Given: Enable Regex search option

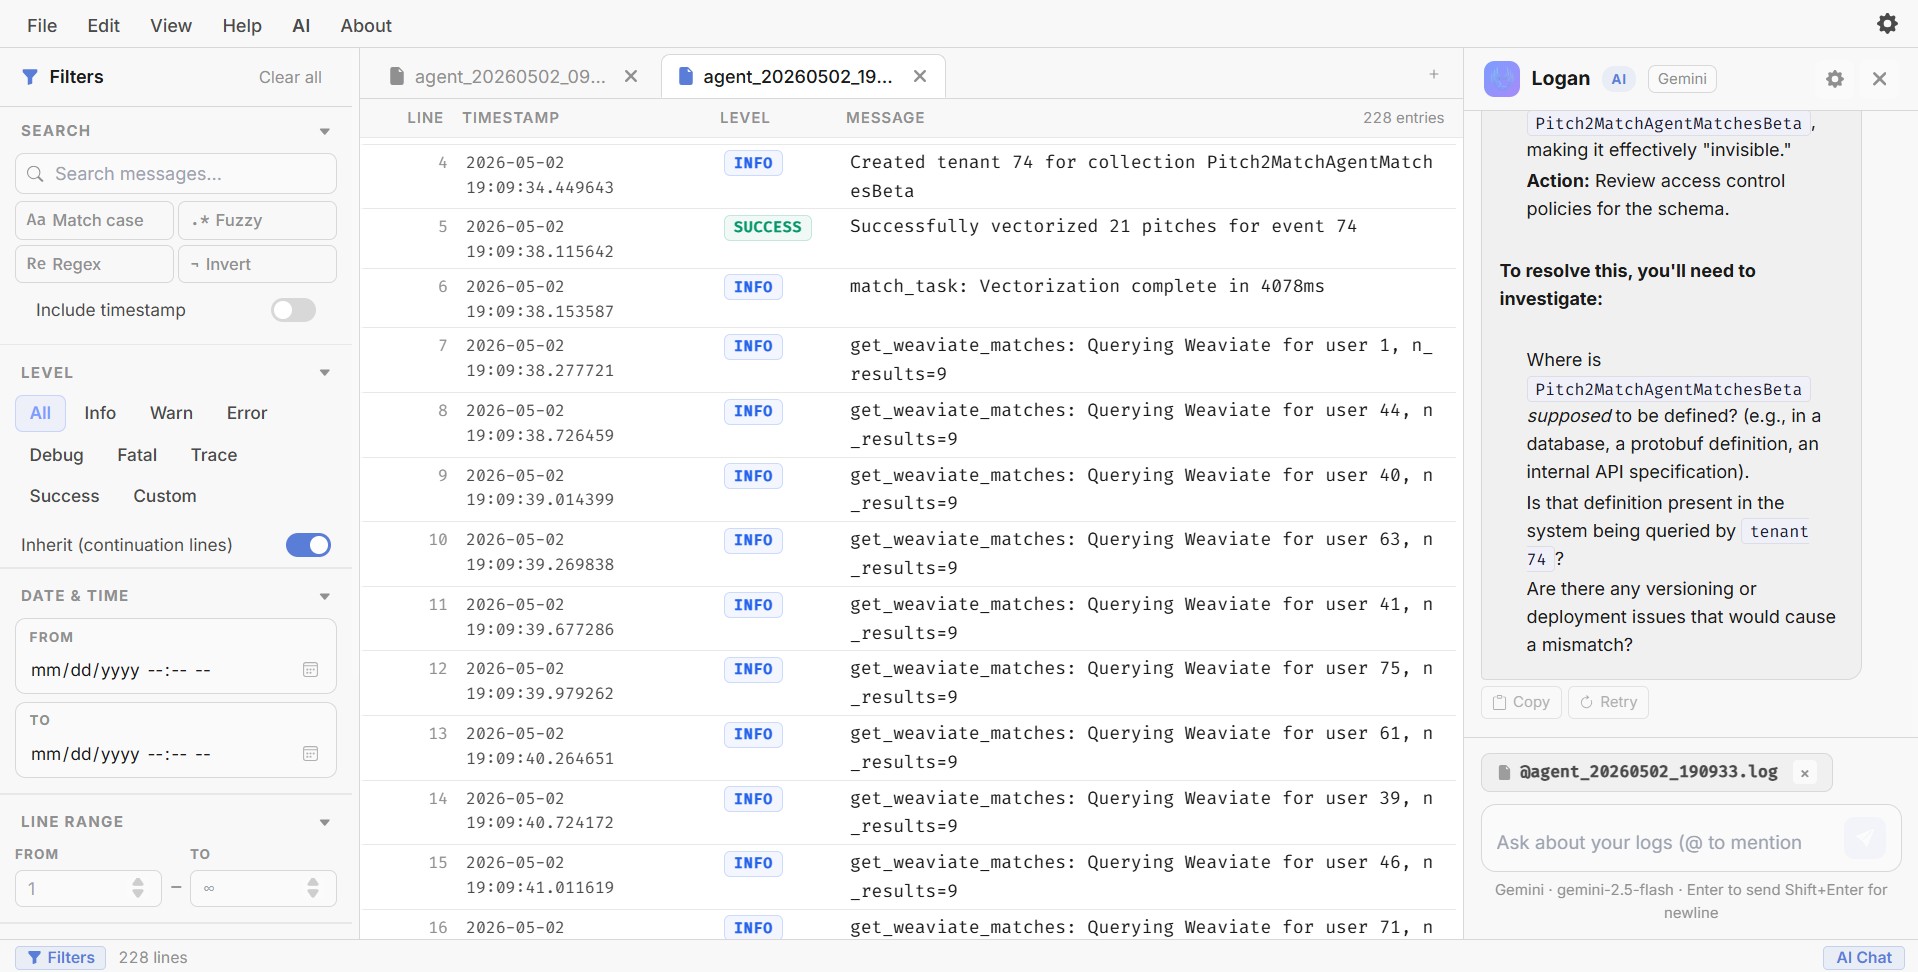Looking at the screenshot, I should (x=94, y=264).
